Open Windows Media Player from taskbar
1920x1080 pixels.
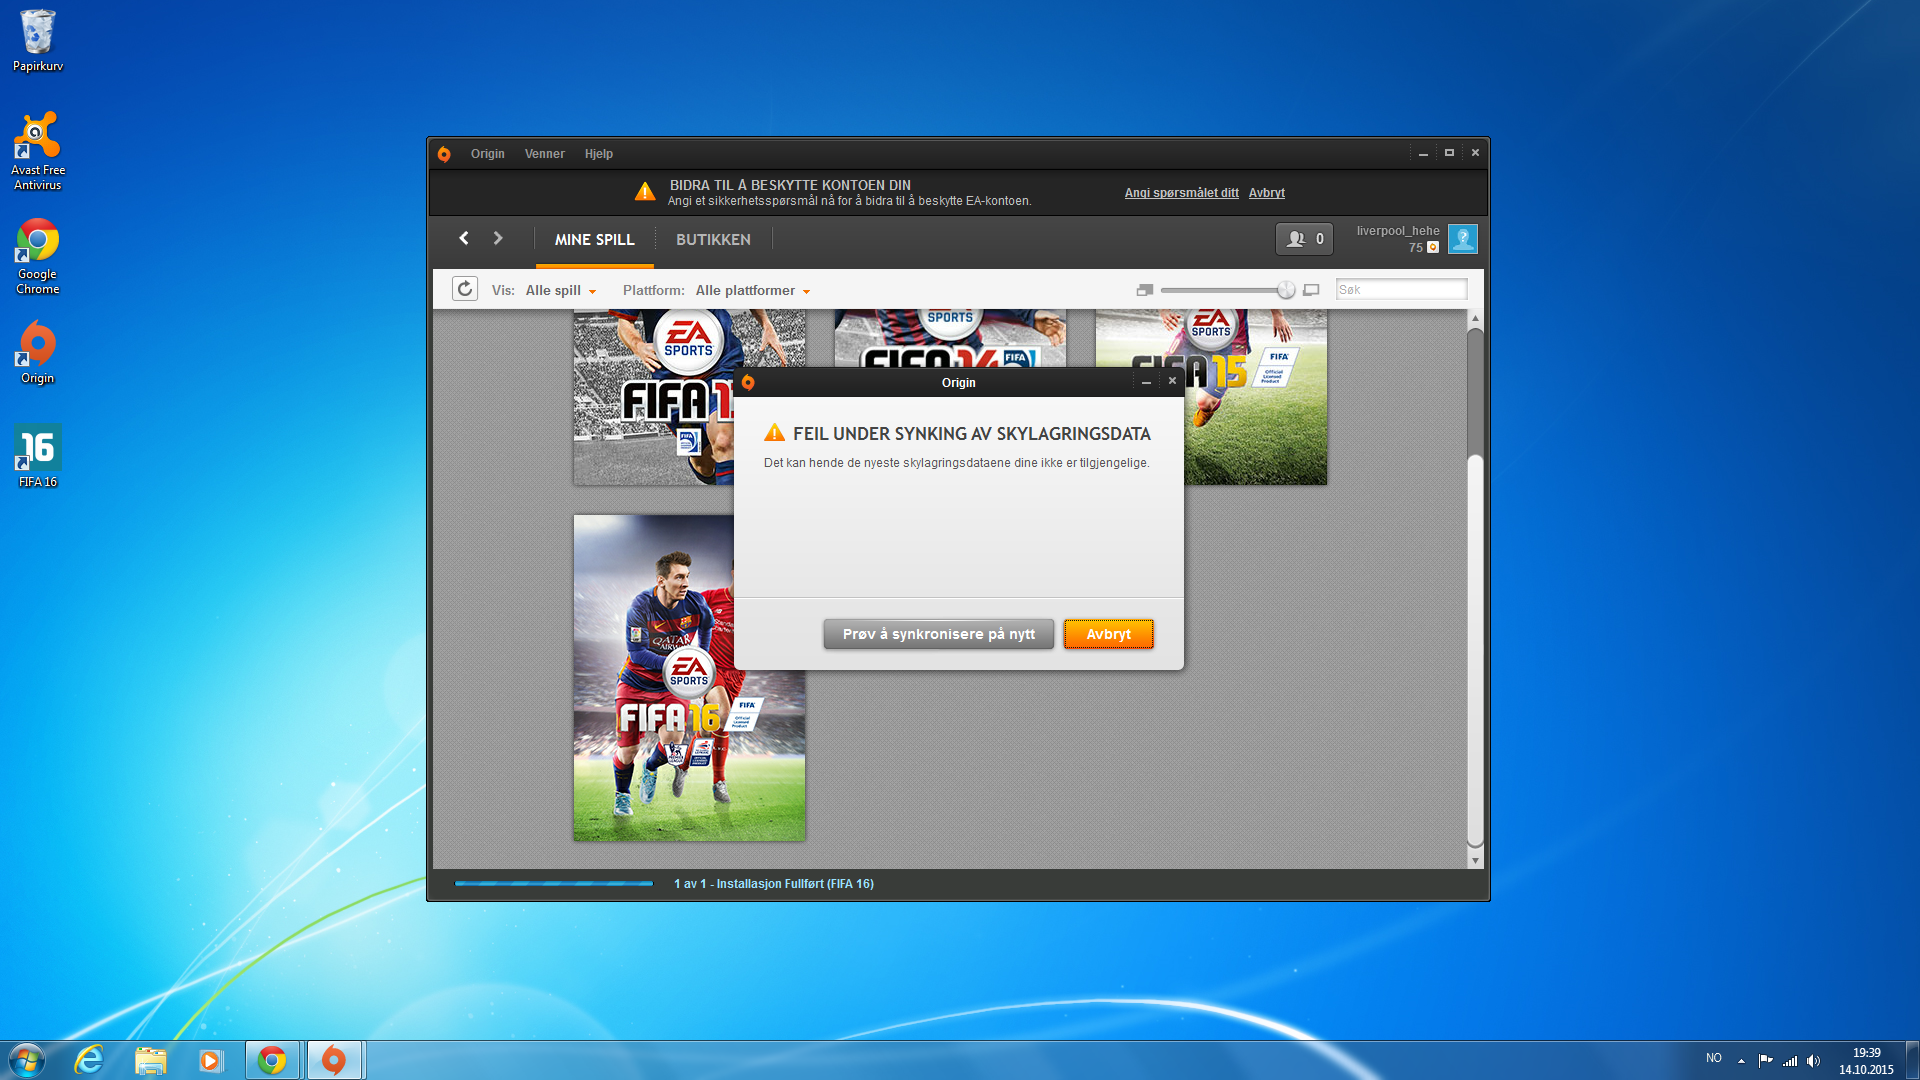click(210, 1060)
